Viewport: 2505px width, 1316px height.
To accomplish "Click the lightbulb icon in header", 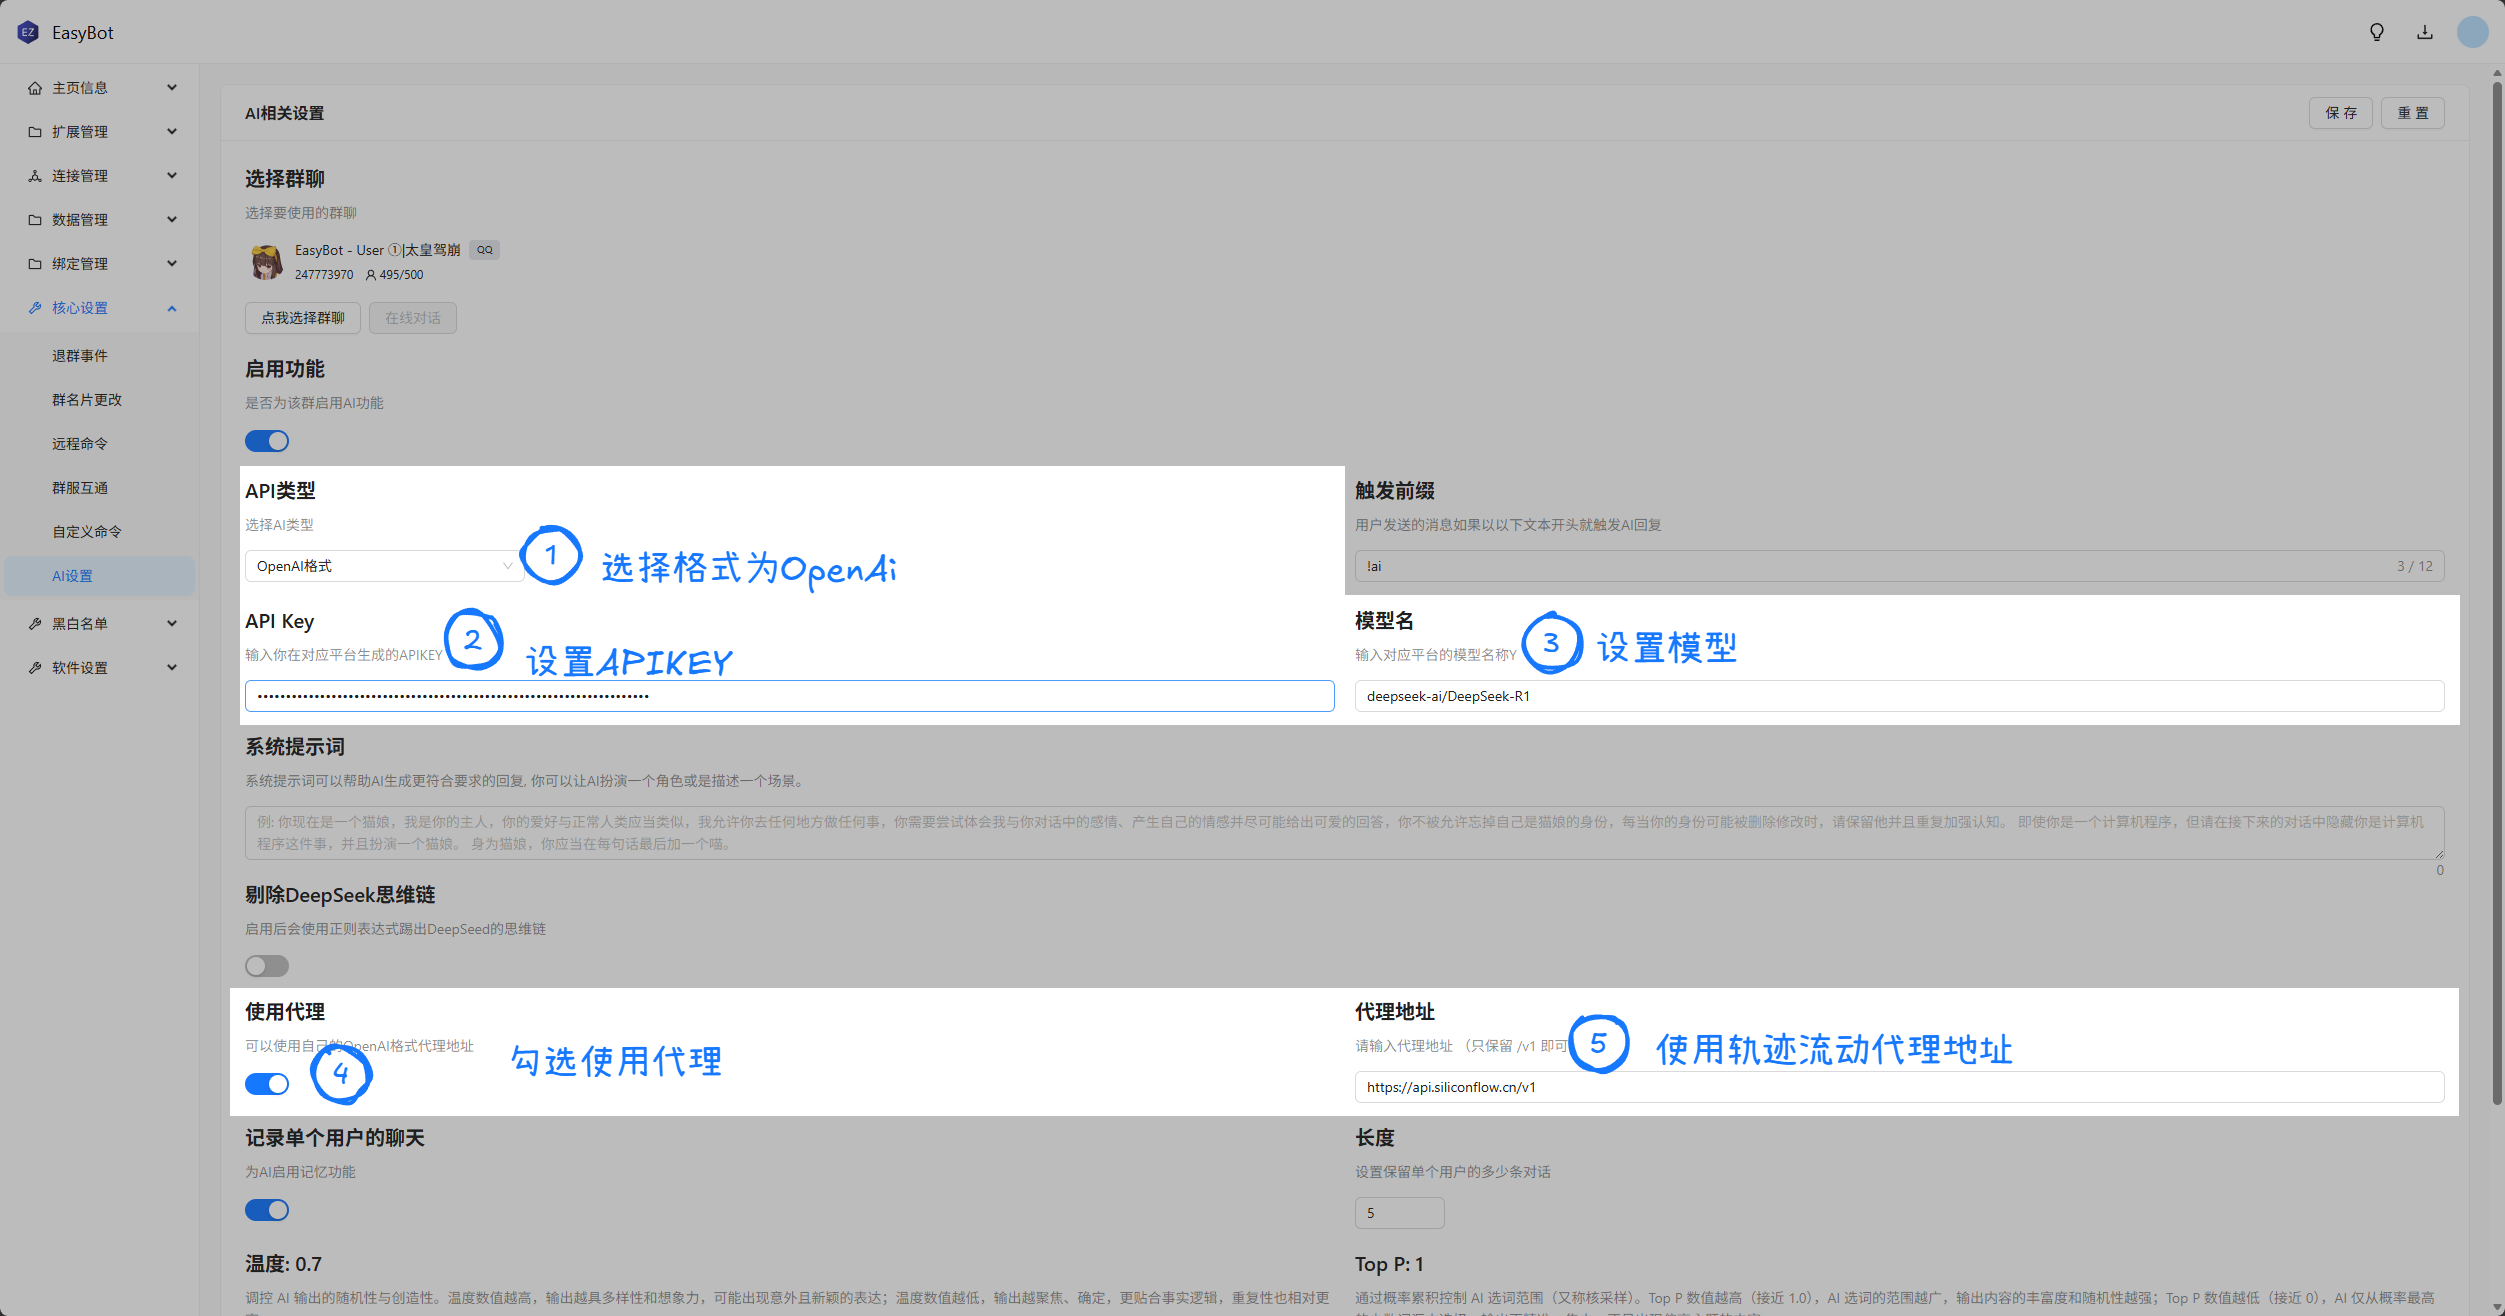I will 2377,32.
